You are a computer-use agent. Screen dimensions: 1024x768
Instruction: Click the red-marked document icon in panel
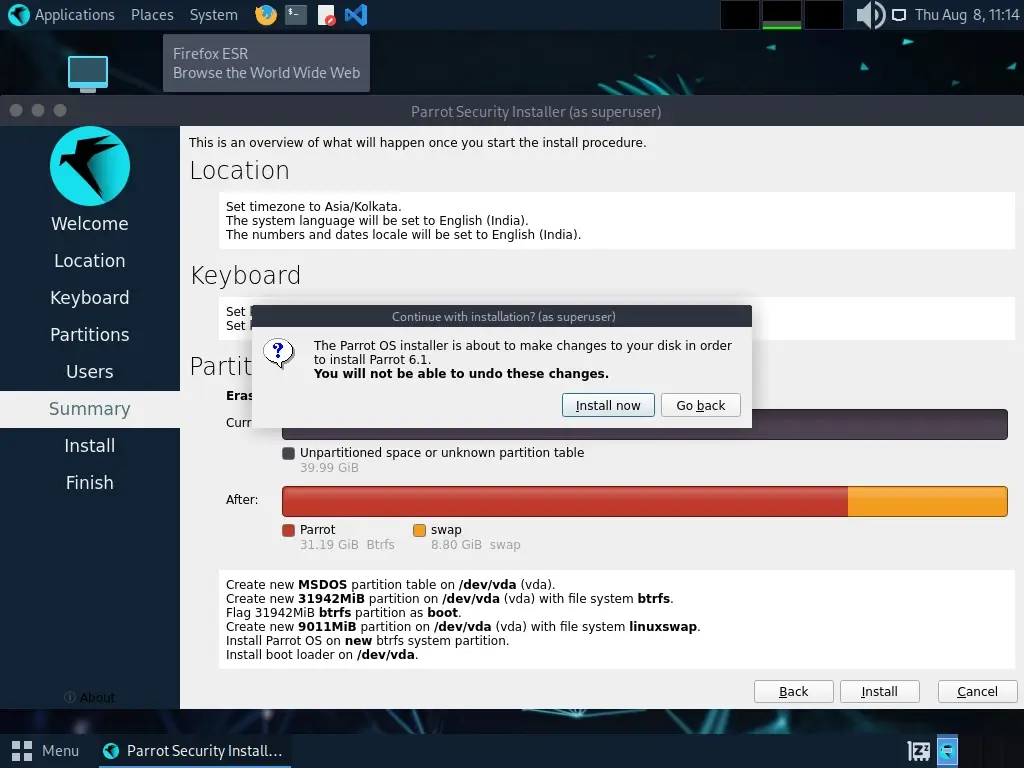(326, 15)
